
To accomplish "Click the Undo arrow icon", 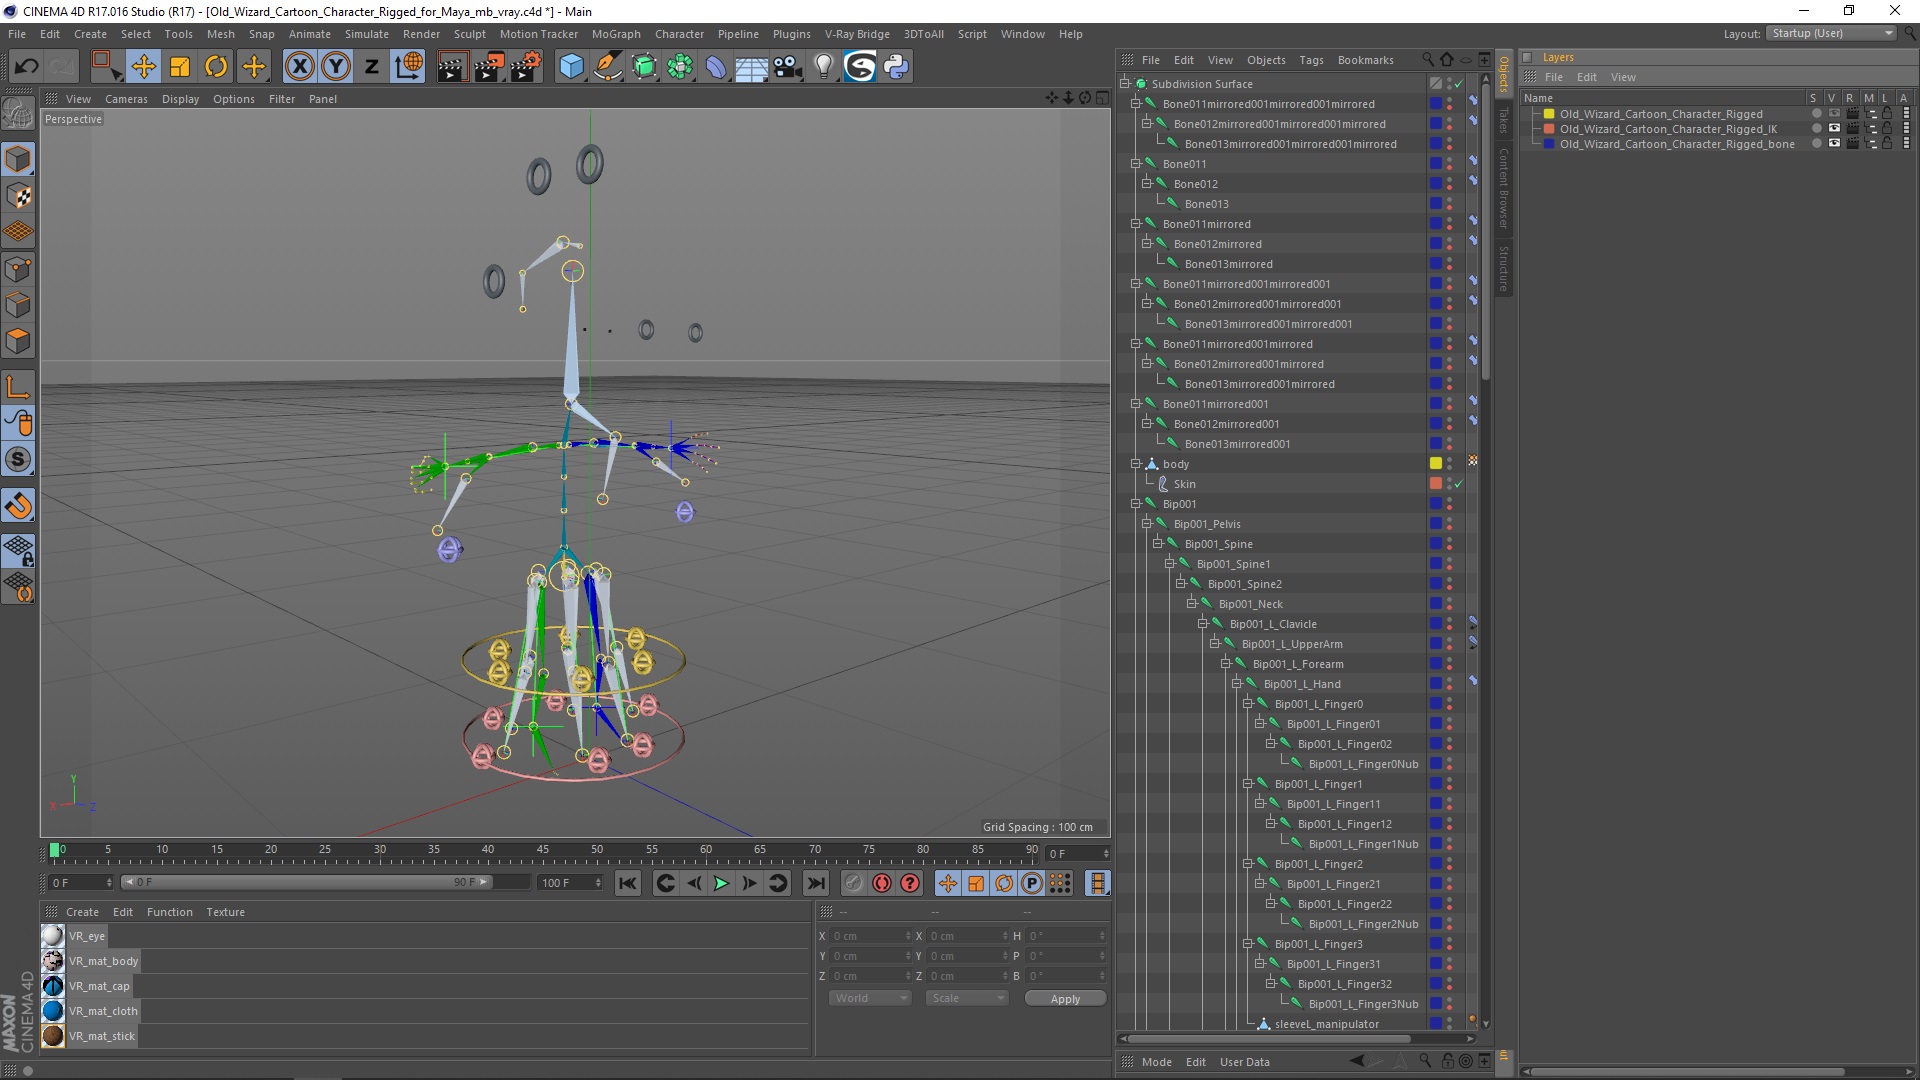I will [x=27, y=67].
